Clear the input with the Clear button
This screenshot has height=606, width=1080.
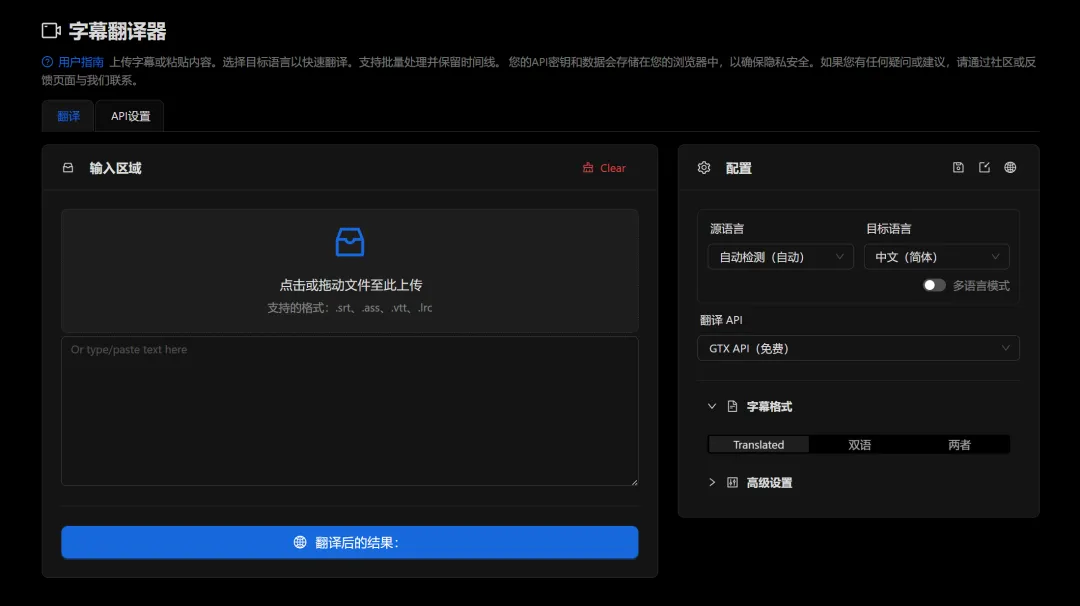604,168
